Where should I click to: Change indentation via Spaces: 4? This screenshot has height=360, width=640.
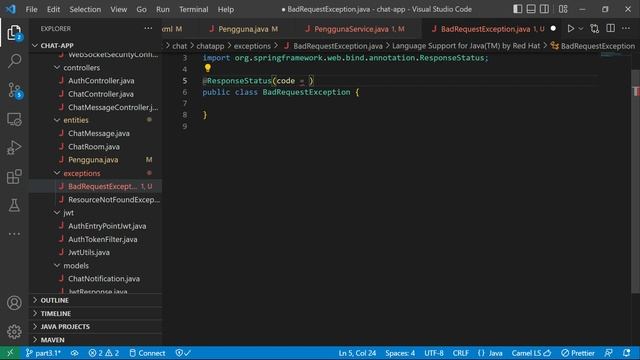(400, 353)
